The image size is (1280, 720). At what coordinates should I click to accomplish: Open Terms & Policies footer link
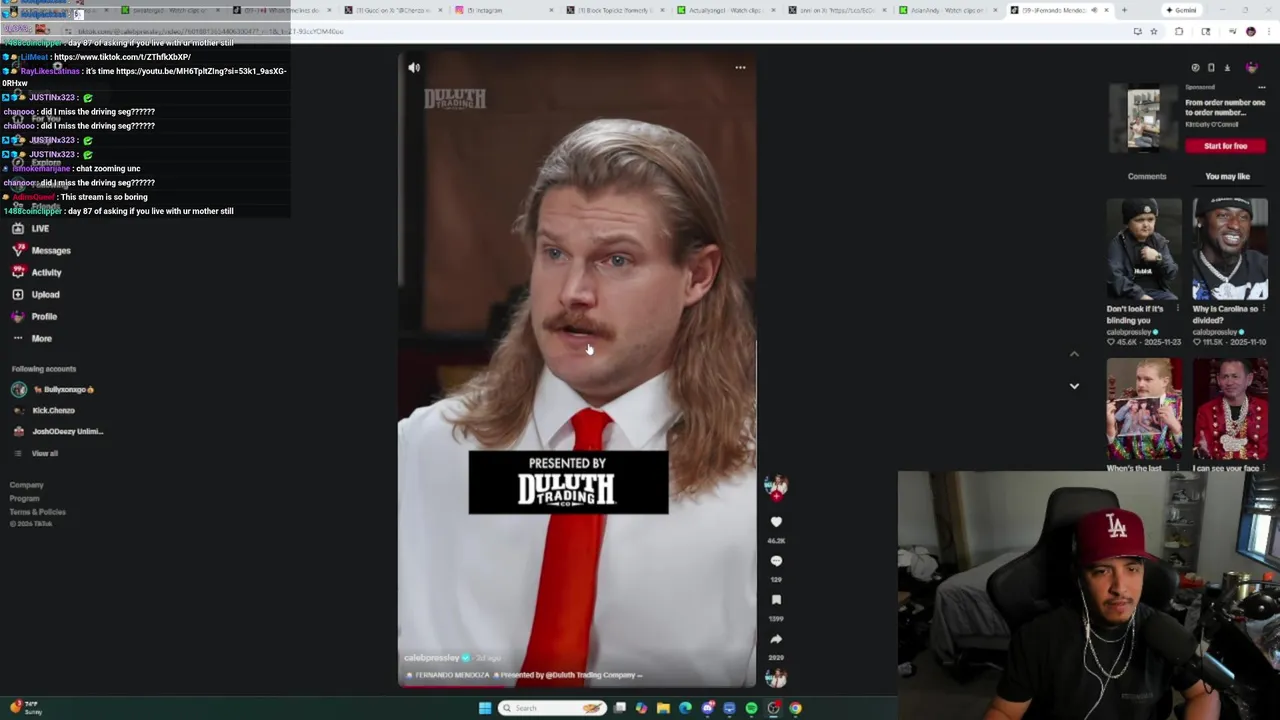point(37,512)
